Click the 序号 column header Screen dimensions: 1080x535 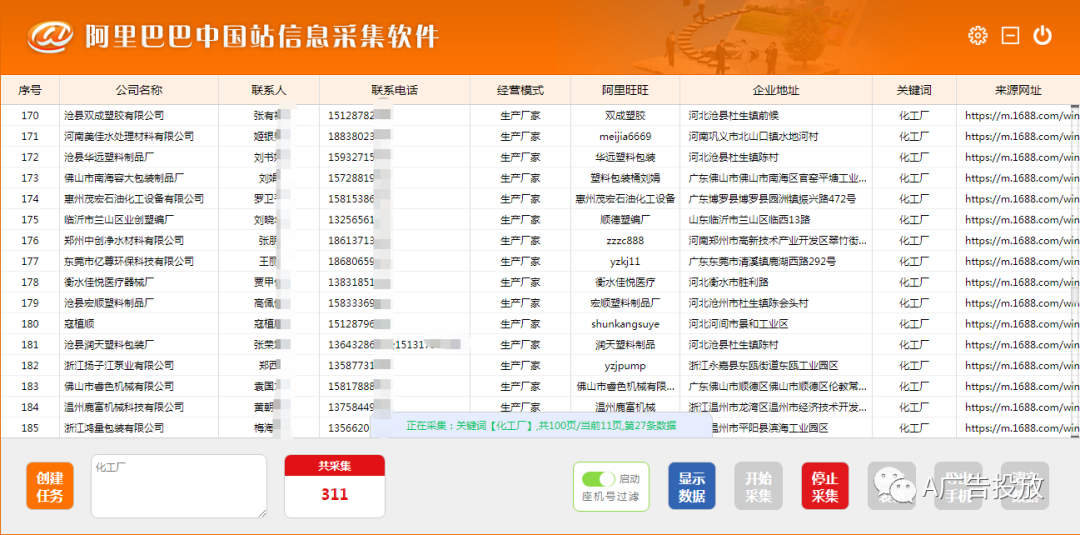[30, 90]
